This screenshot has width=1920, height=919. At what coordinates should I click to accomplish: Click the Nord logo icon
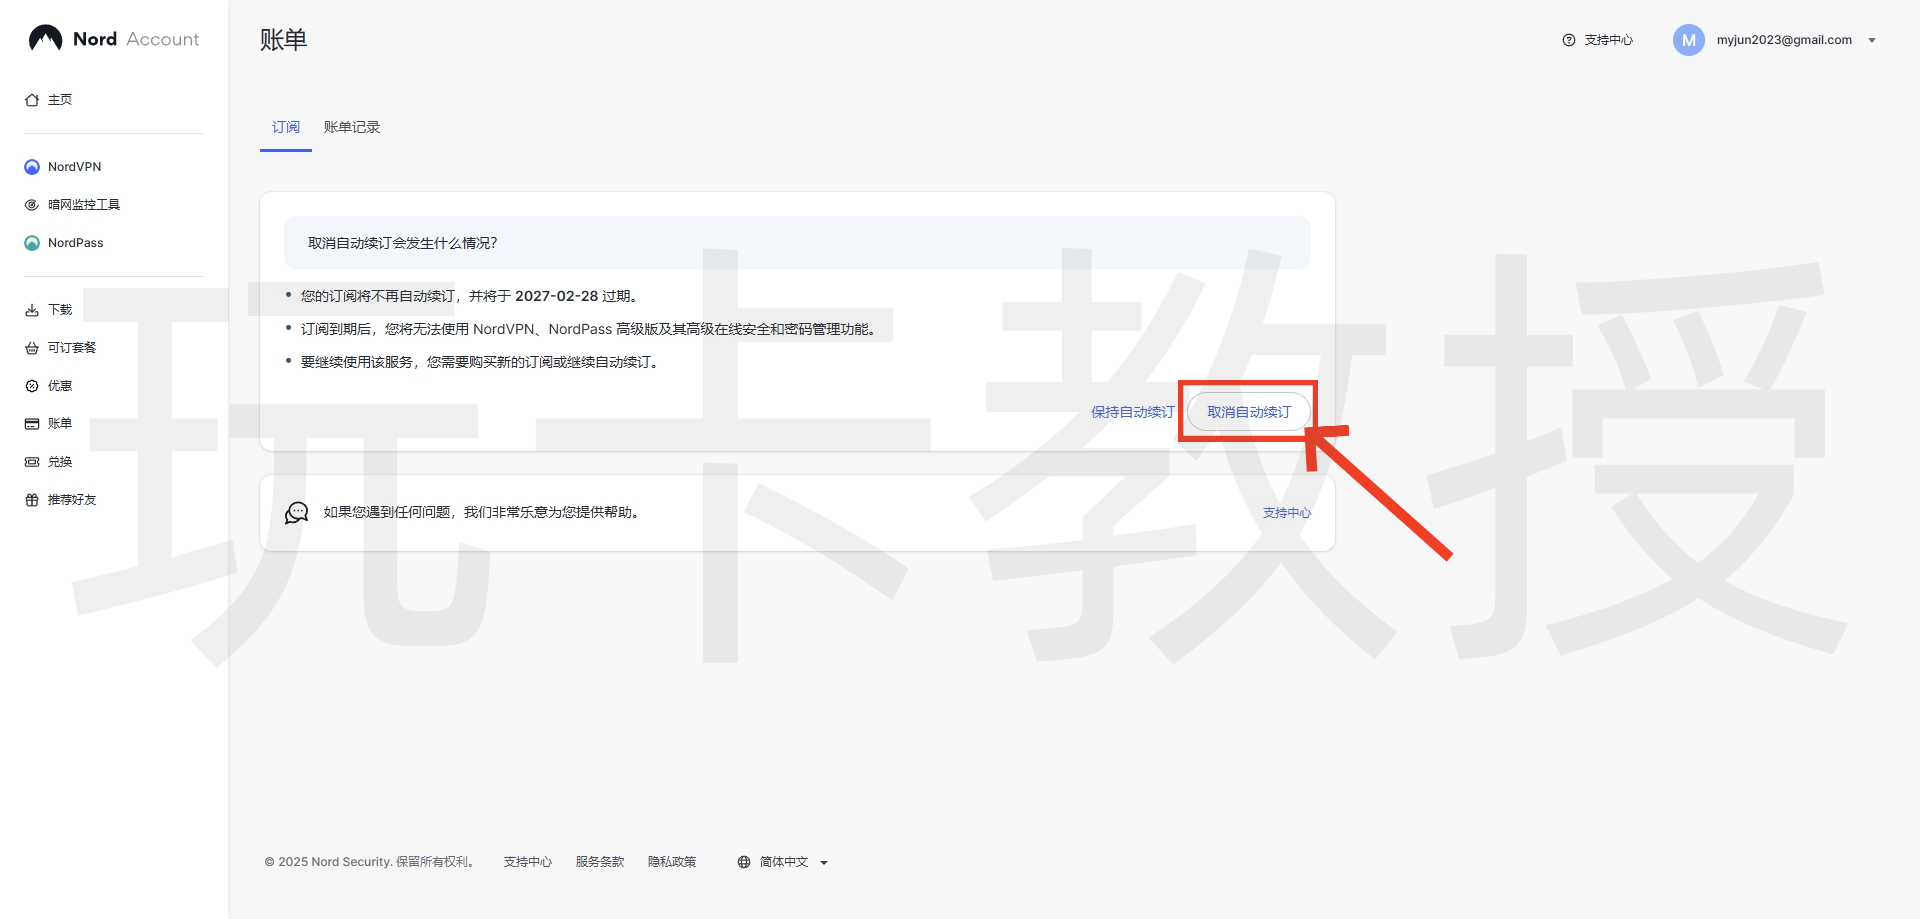click(x=46, y=39)
